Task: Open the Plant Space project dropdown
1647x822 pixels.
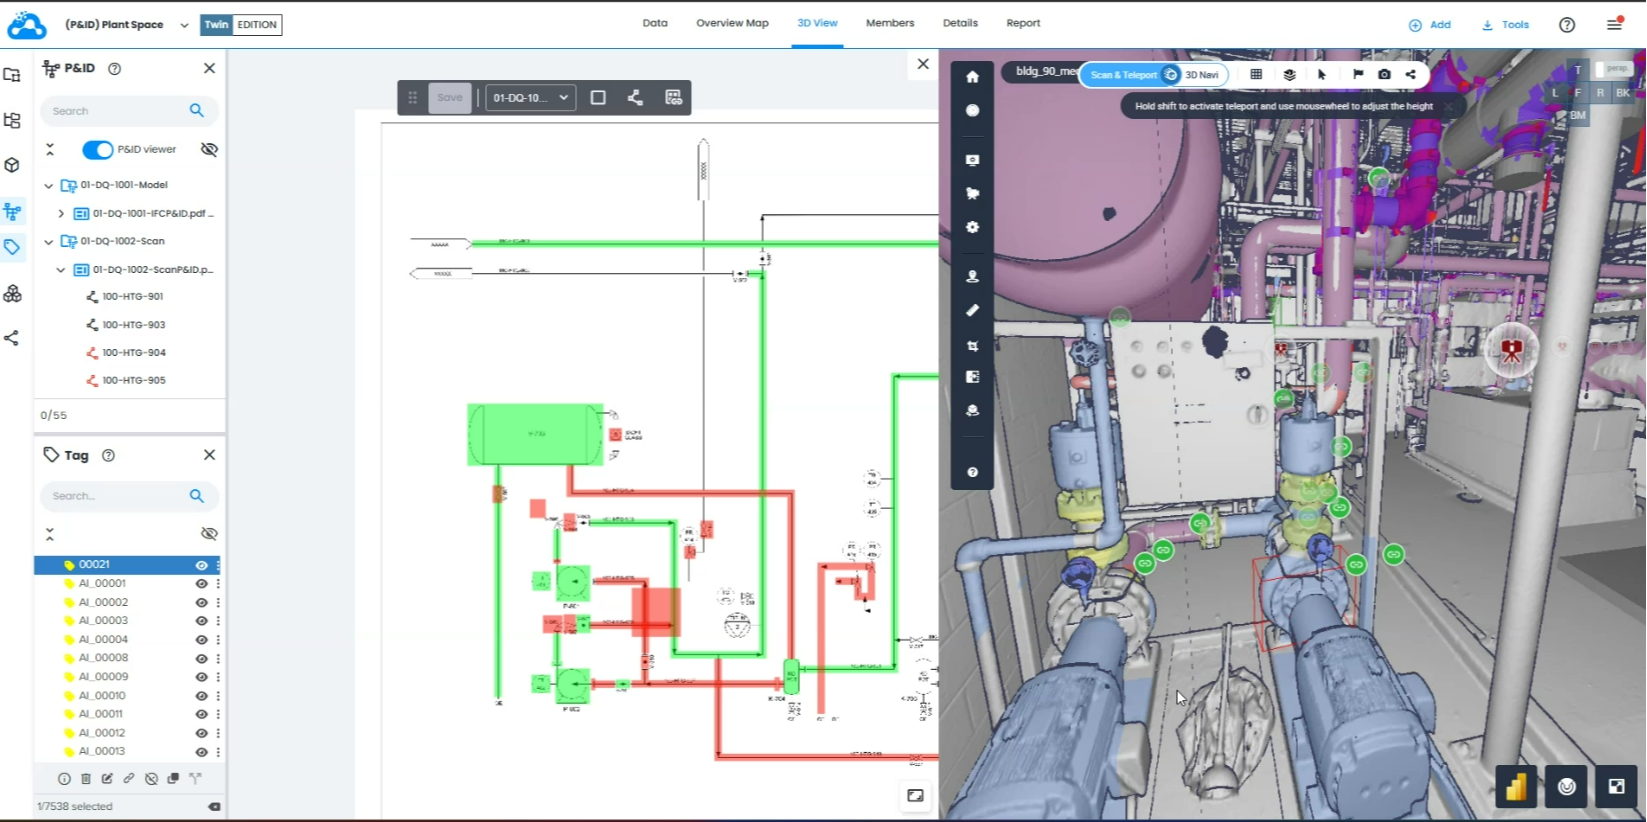Action: click(184, 25)
